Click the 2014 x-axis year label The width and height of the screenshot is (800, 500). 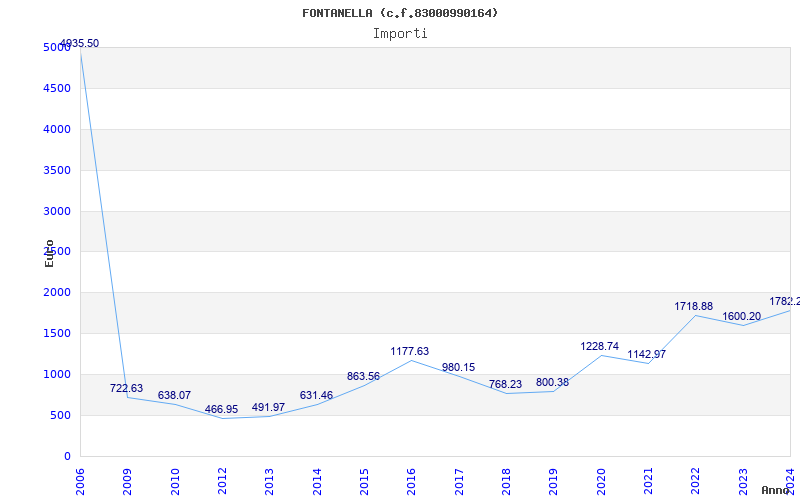(316, 482)
